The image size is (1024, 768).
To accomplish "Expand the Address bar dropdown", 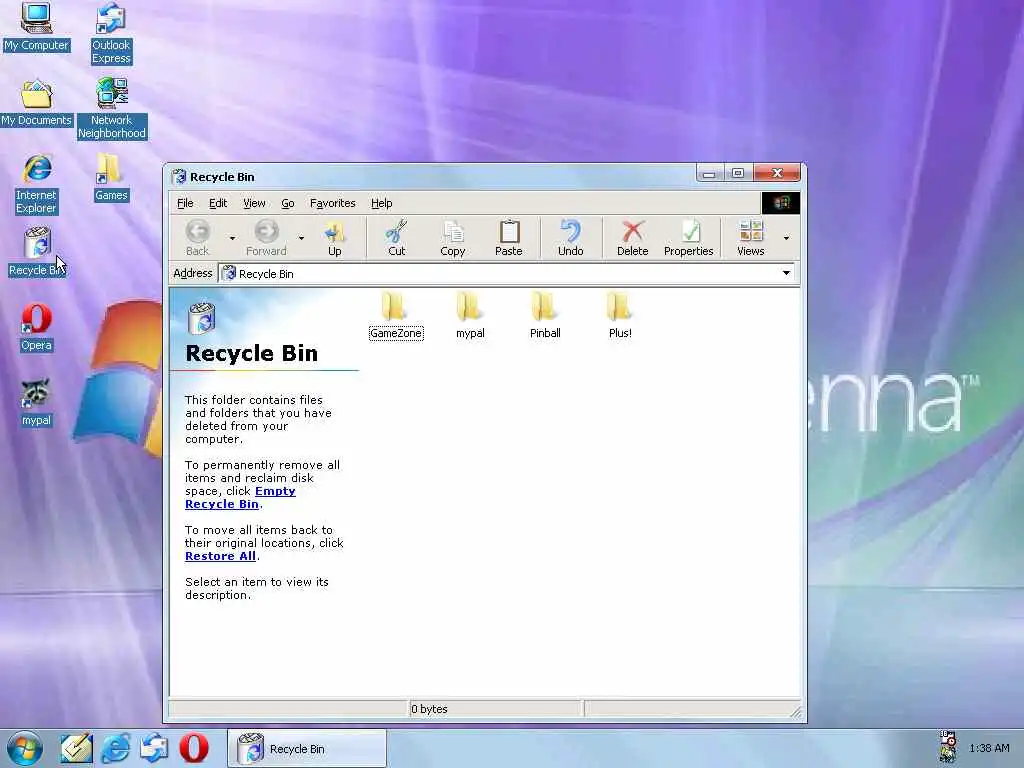I will tap(786, 273).
